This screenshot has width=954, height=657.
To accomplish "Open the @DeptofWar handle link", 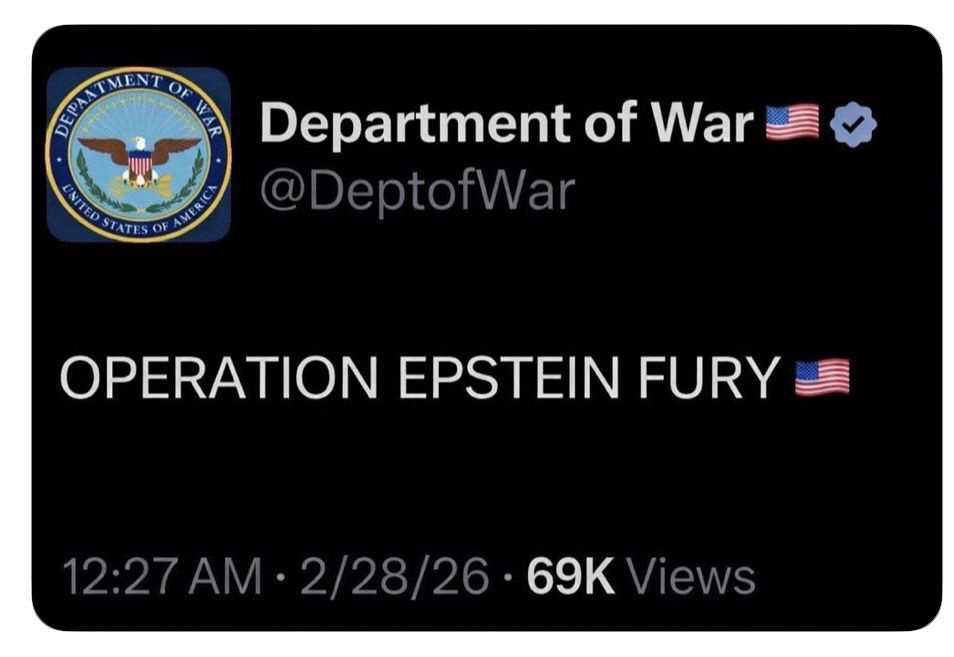I will click(417, 188).
